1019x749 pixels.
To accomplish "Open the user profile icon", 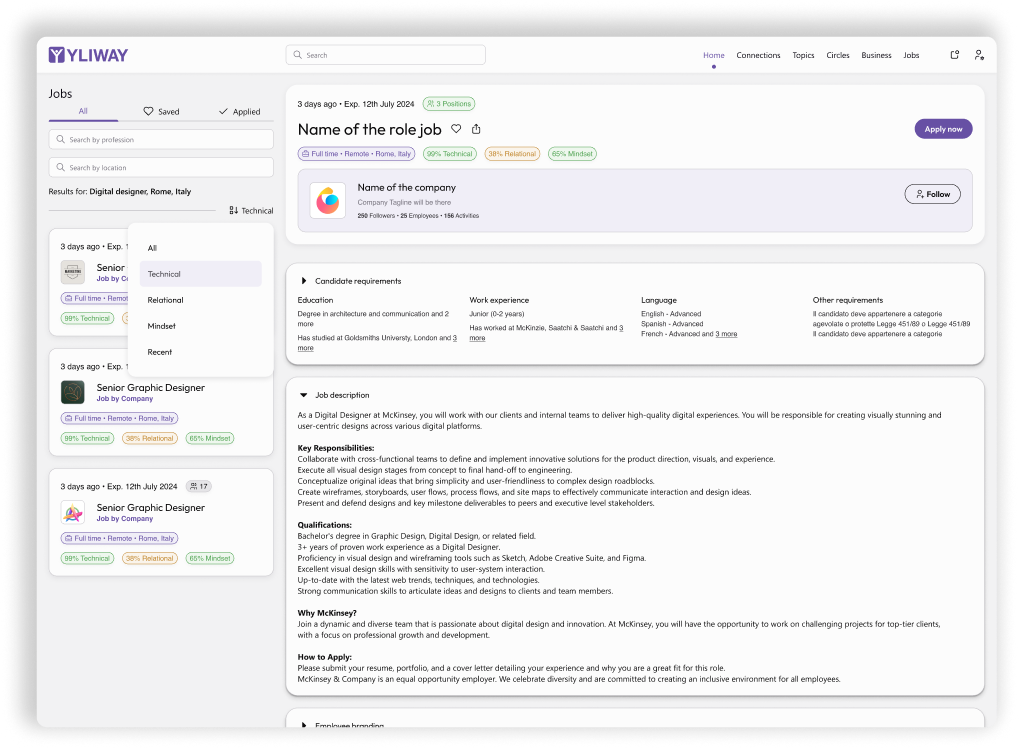I will (x=979, y=55).
